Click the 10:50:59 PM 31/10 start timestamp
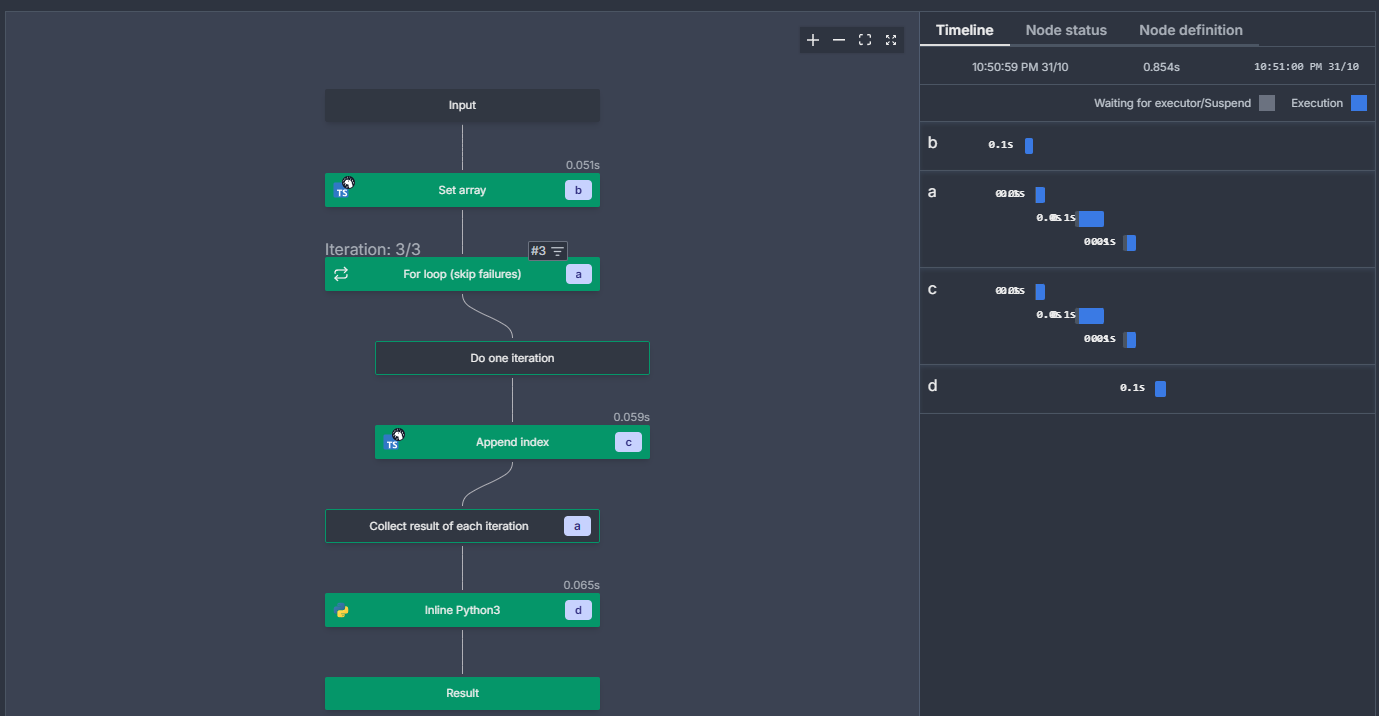Screen dimensions: 1379x716 click(x=1020, y=67)
